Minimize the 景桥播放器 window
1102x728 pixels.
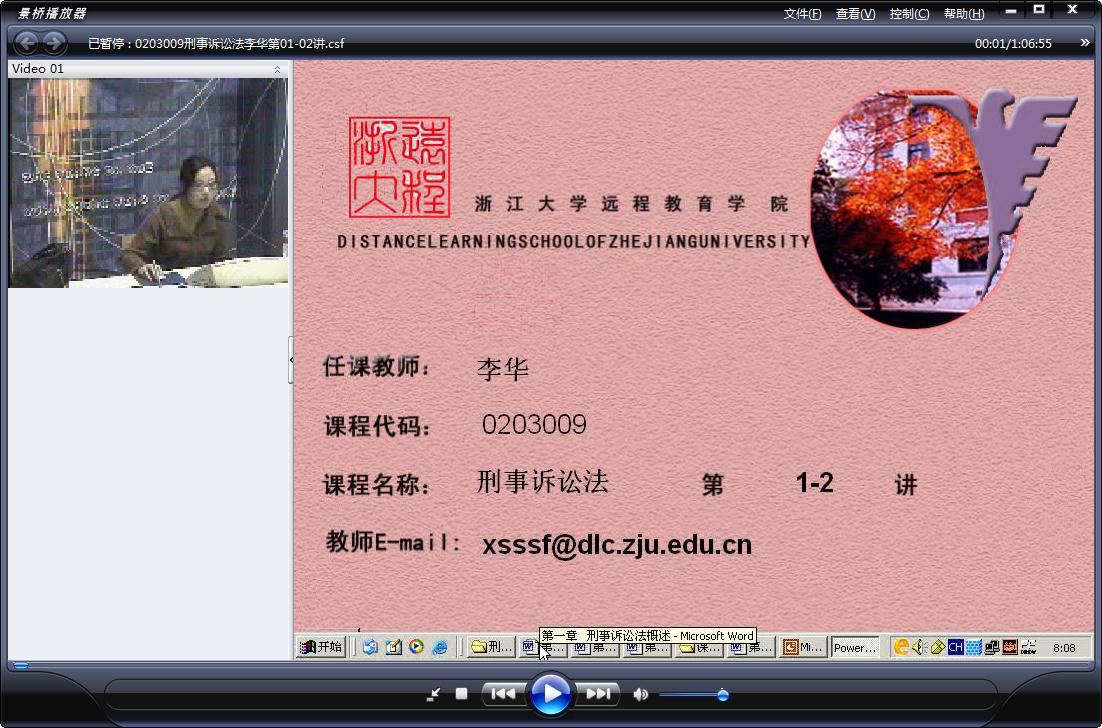pos(1011,11)
